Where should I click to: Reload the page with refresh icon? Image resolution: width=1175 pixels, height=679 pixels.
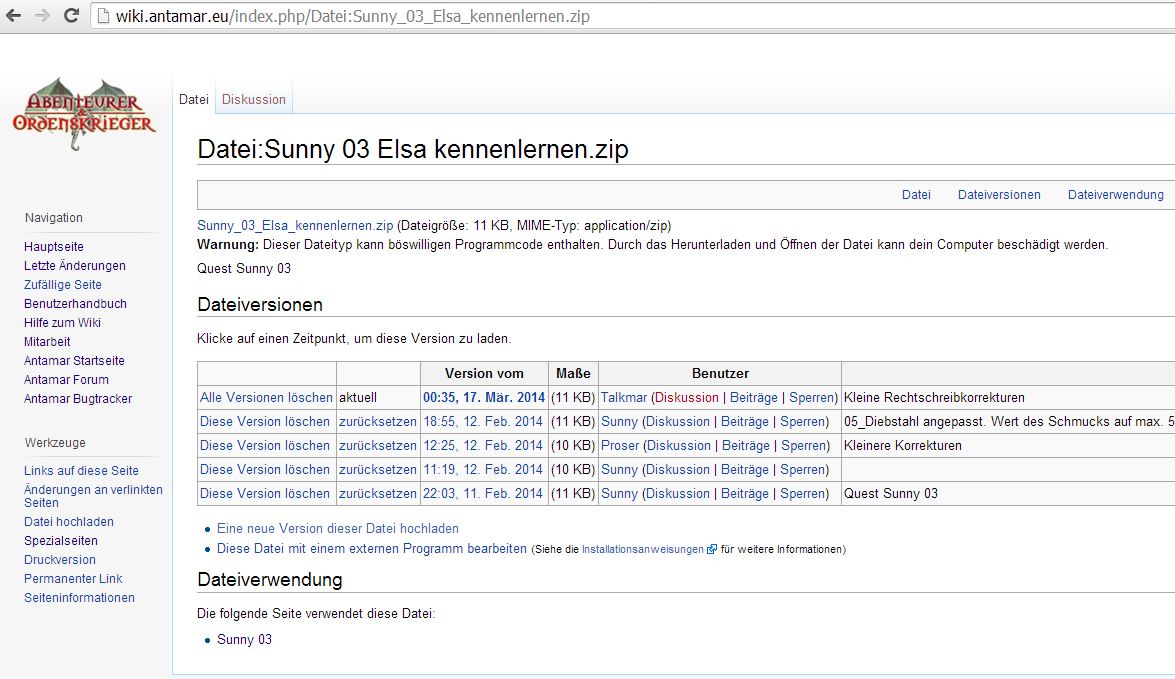(71, 16)
